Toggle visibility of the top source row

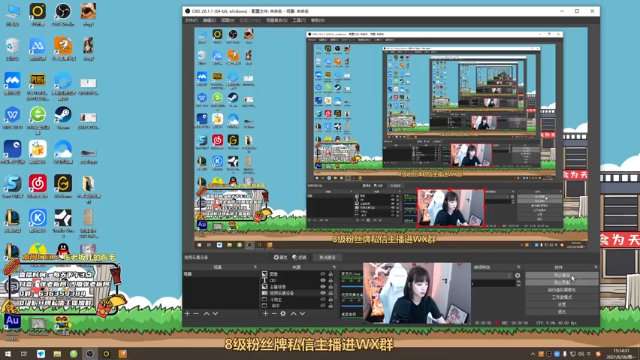(323, 274)
